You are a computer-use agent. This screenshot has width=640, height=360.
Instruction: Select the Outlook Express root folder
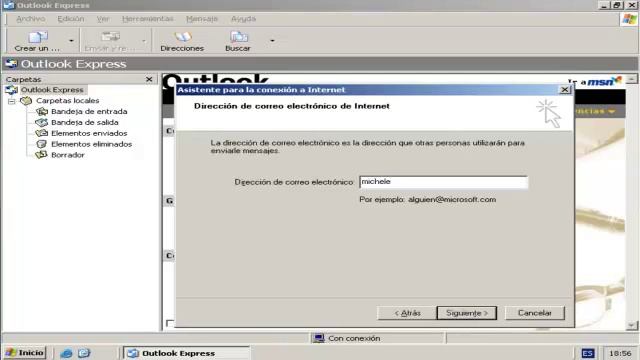pos(52,90)
